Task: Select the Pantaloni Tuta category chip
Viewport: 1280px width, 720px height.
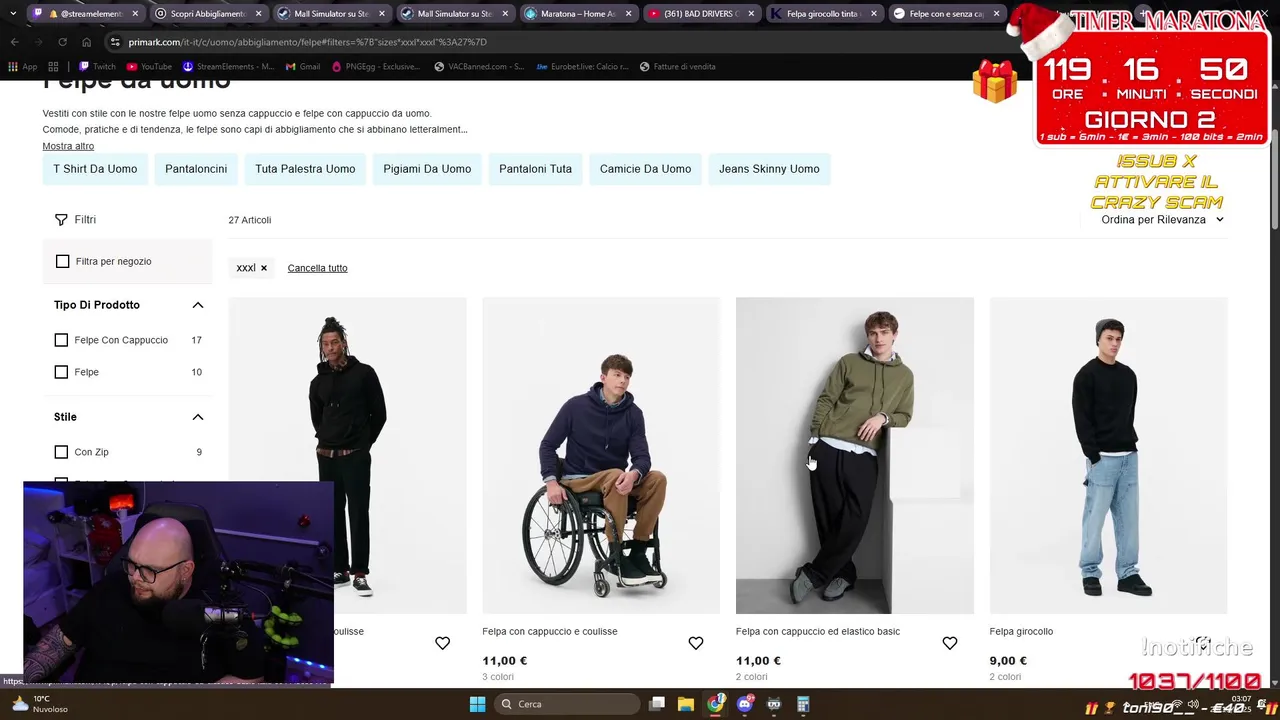Action: click(x=535, y=169)
